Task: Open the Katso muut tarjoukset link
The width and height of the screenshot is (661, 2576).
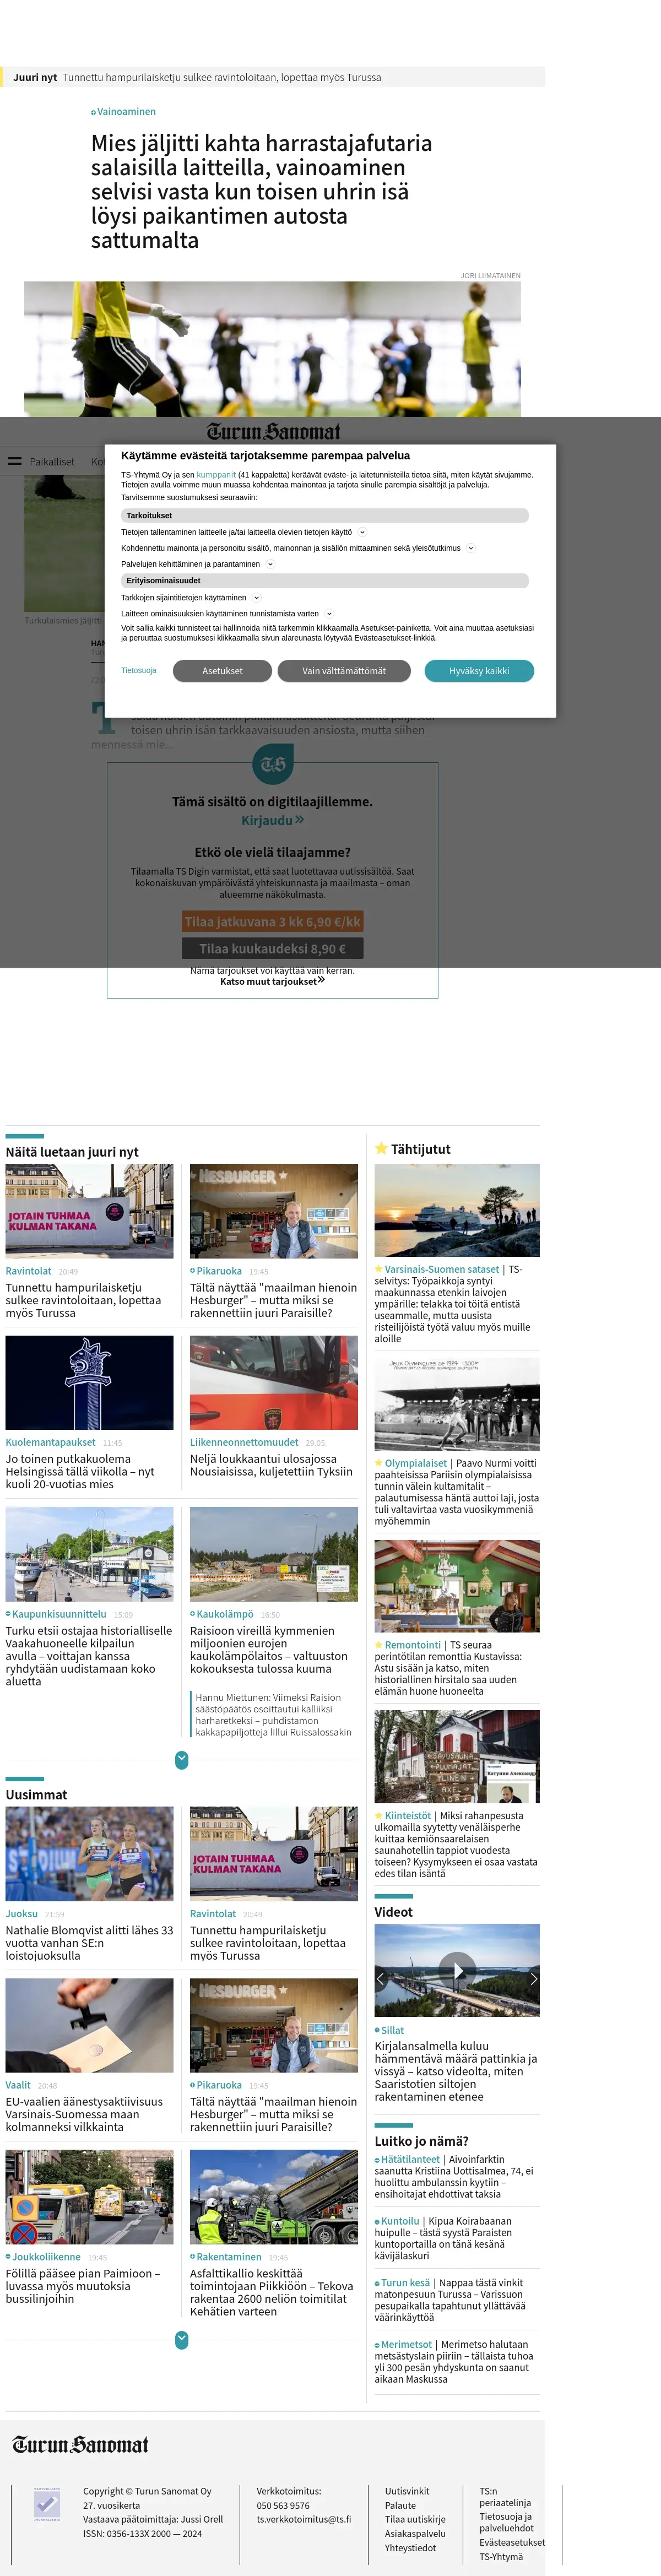Action: [x=272, y=981]
